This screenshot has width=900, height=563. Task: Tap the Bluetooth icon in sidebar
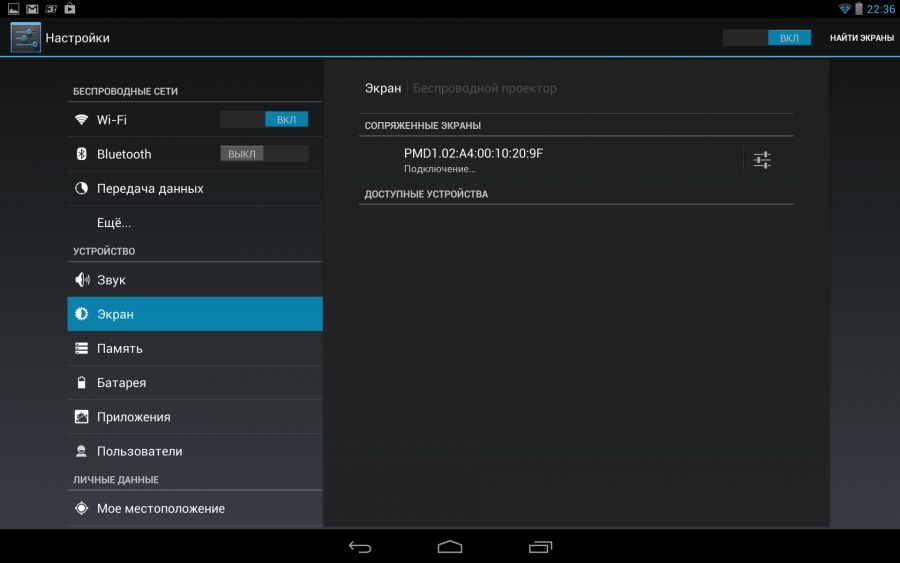(x=82, y=154)
